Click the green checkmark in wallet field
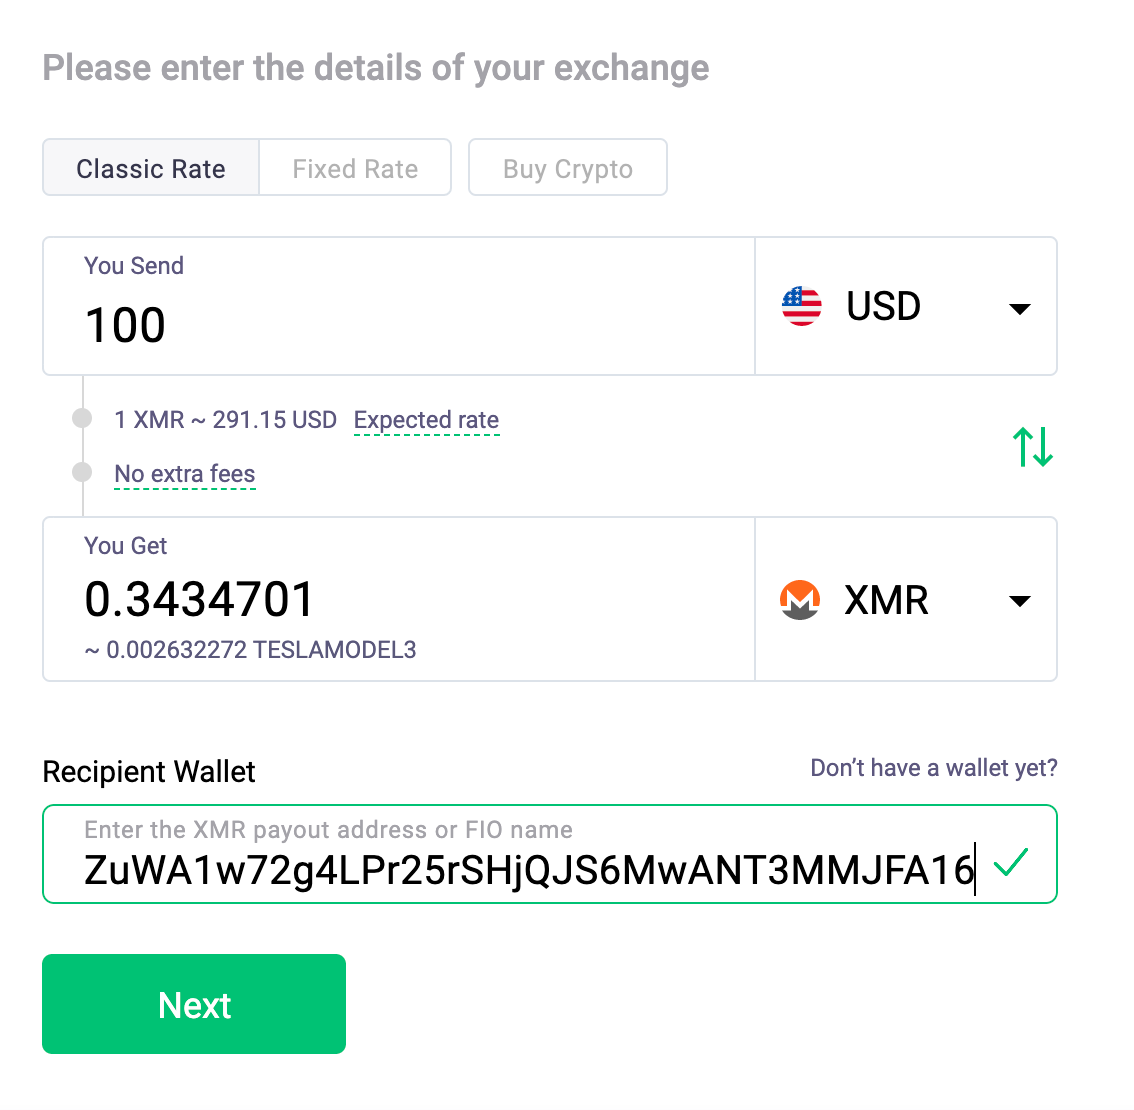Image resolution: width=1134 pixels, height=1110 pixels. point(1012,861)
